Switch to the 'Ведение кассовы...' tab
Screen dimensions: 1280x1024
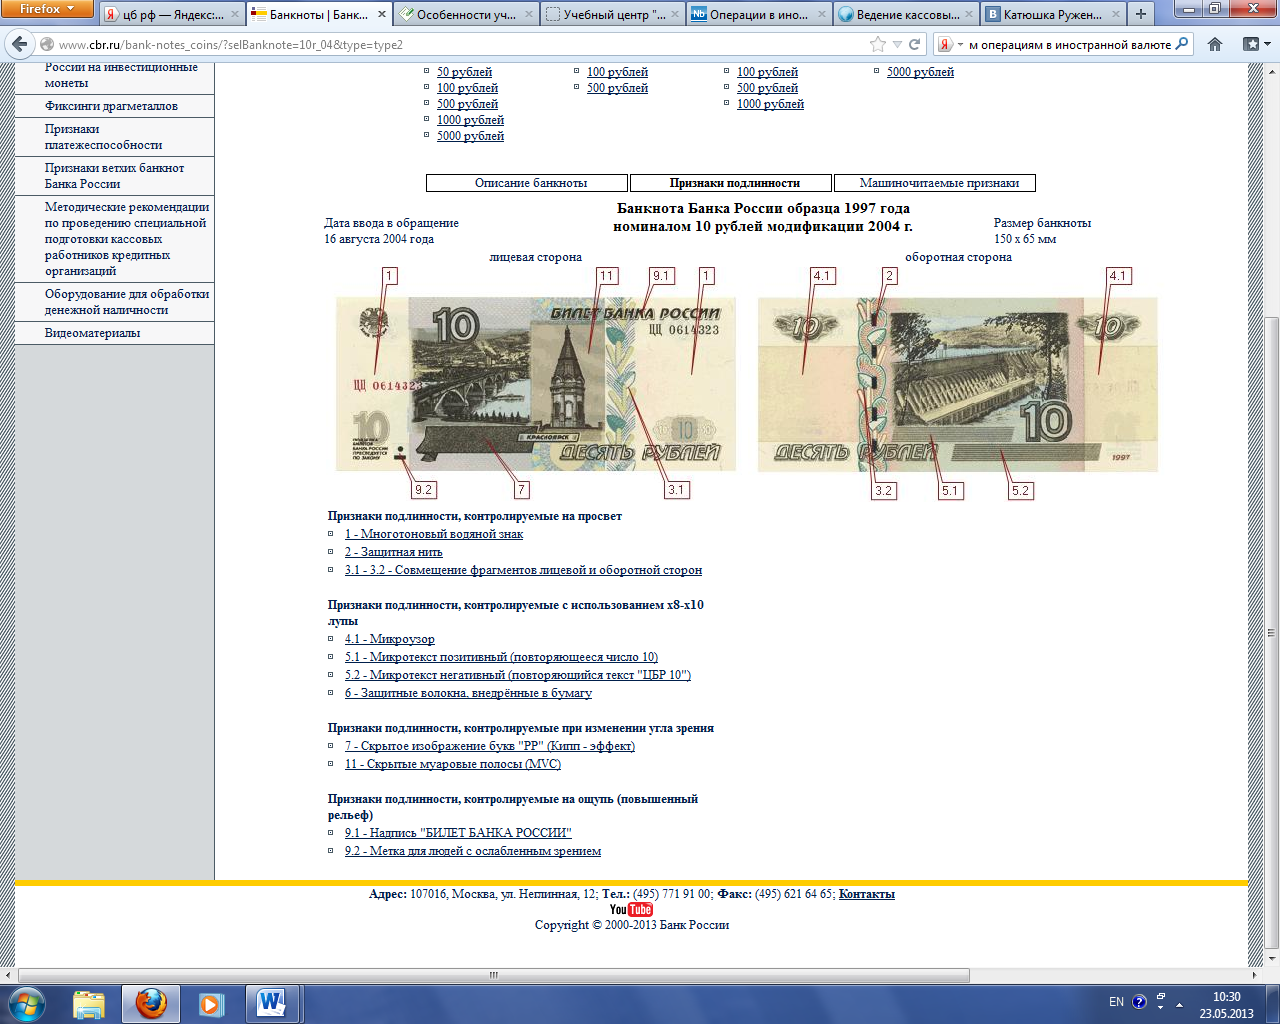[907, 15]
